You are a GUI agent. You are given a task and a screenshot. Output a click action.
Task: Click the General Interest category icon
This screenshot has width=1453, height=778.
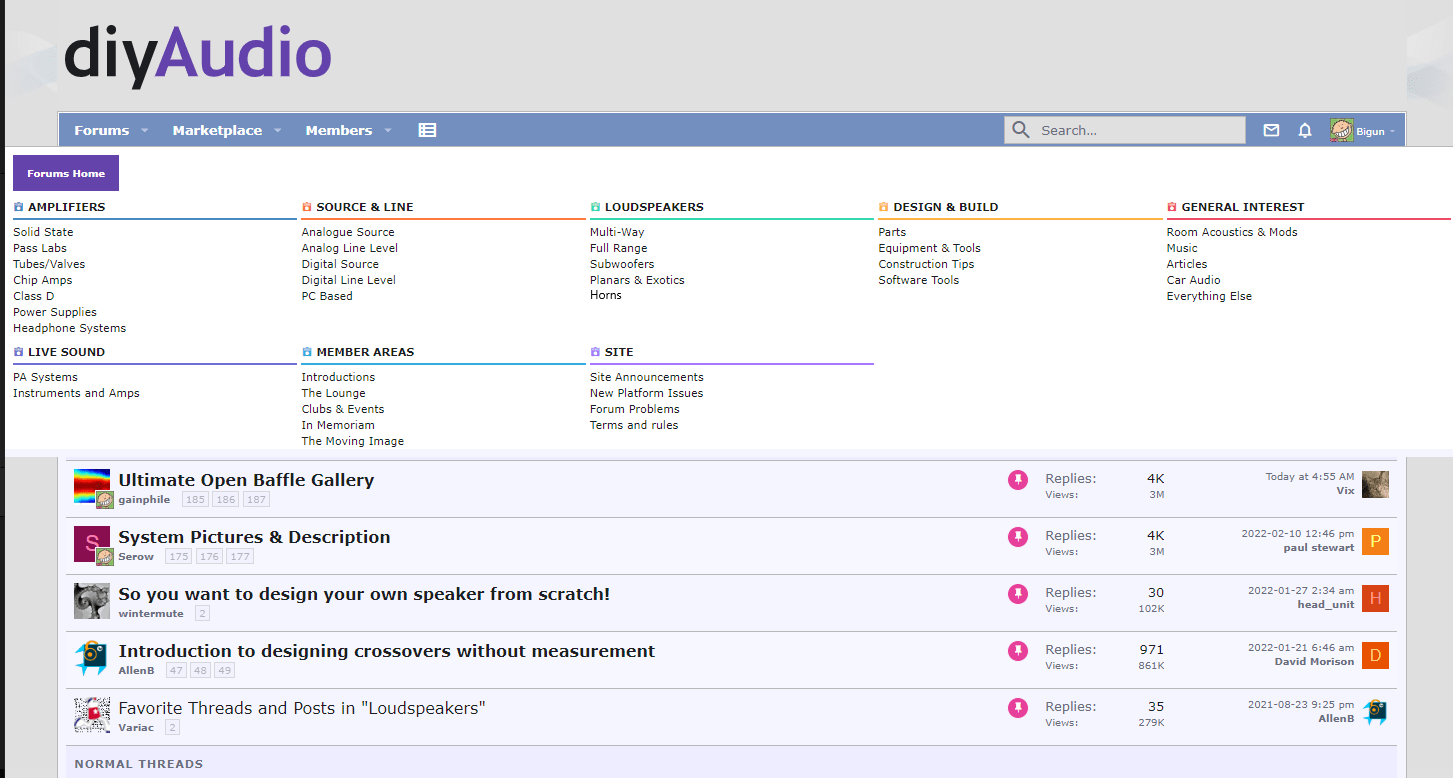[x=1172, y=207]
